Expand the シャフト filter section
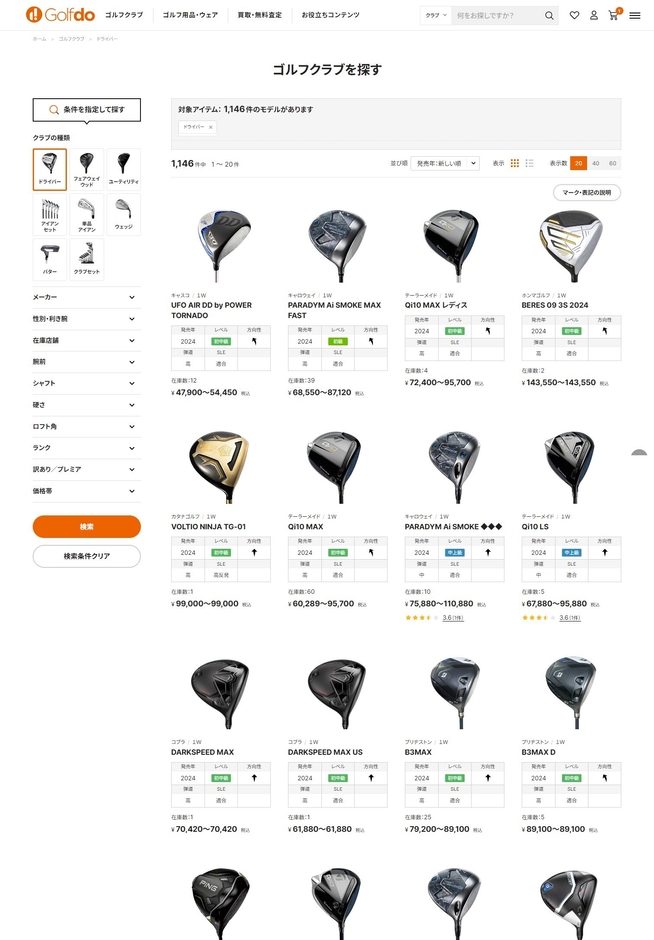The width and height of the screenshot is (654, 940). [86, 383]
